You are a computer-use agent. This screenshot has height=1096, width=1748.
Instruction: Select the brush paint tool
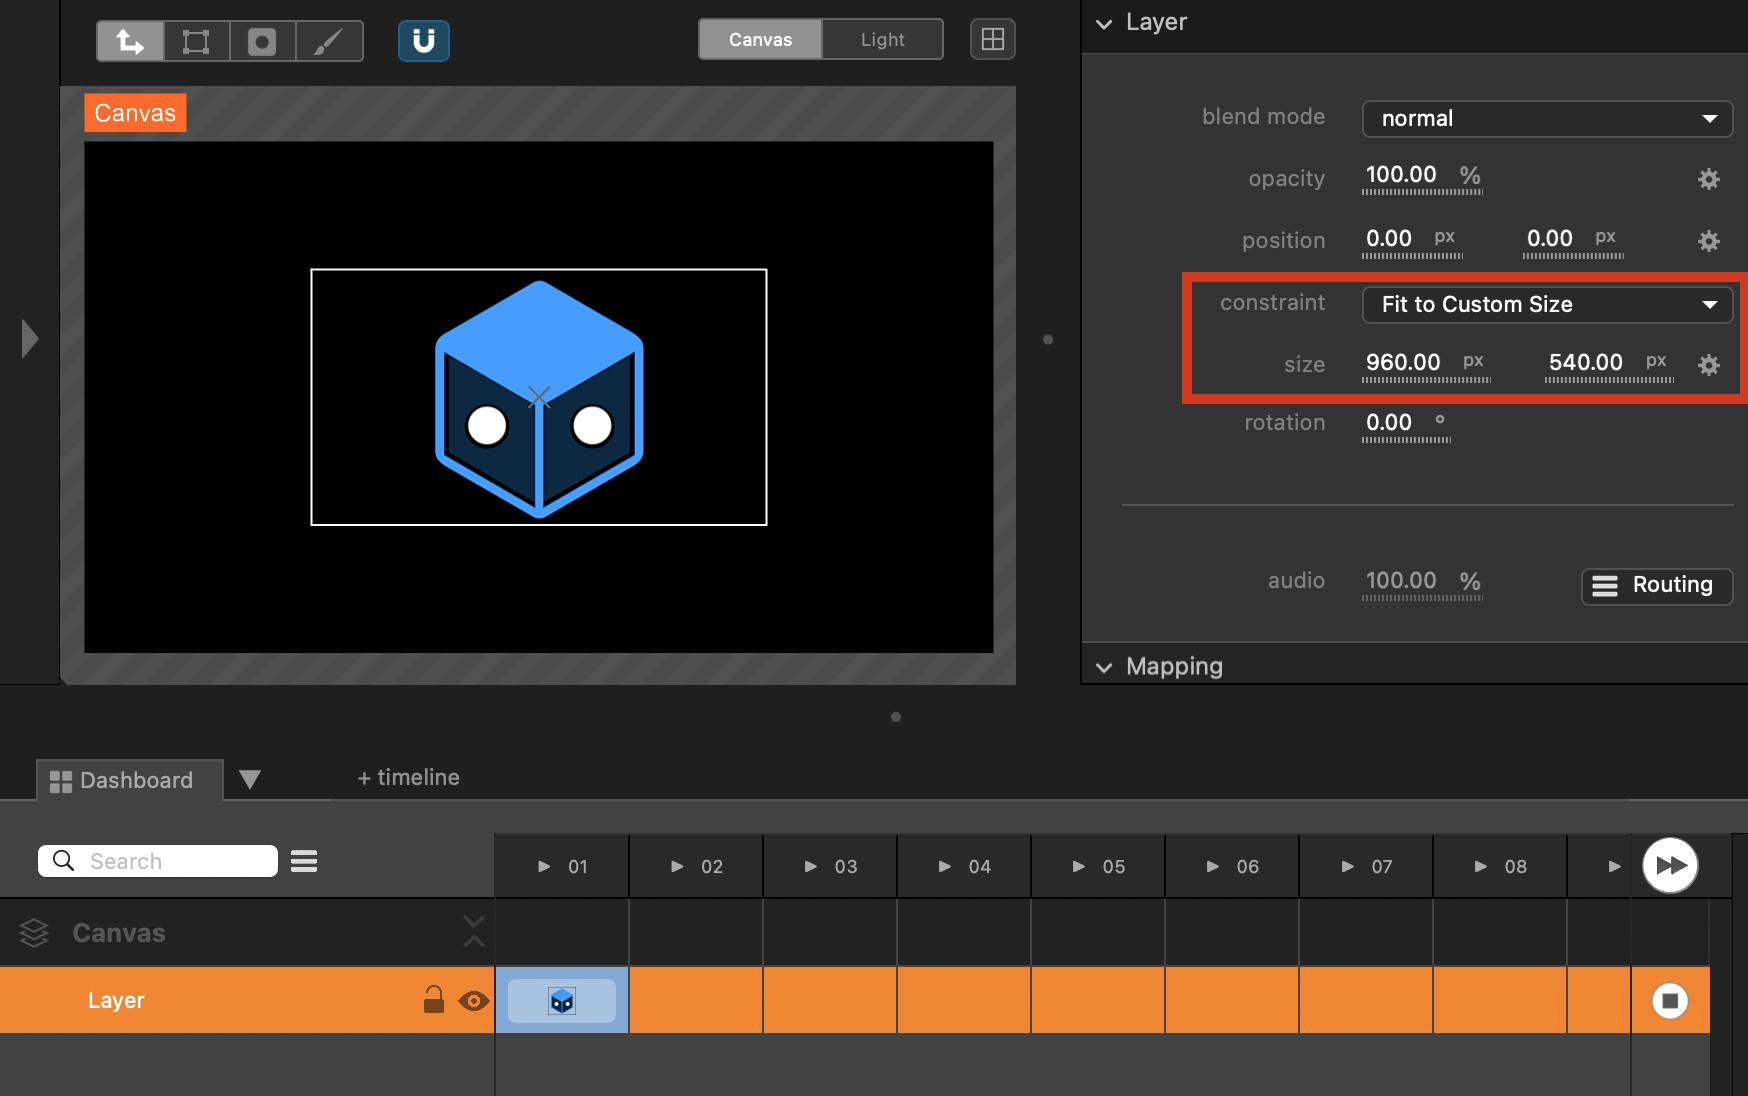(328, 41)
